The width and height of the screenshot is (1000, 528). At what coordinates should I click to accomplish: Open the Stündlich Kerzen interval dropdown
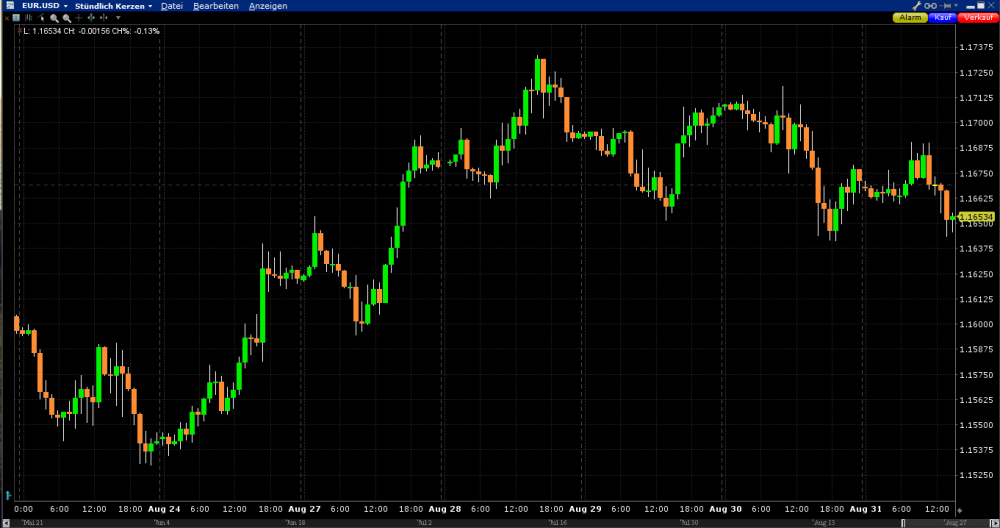[150, 6]
